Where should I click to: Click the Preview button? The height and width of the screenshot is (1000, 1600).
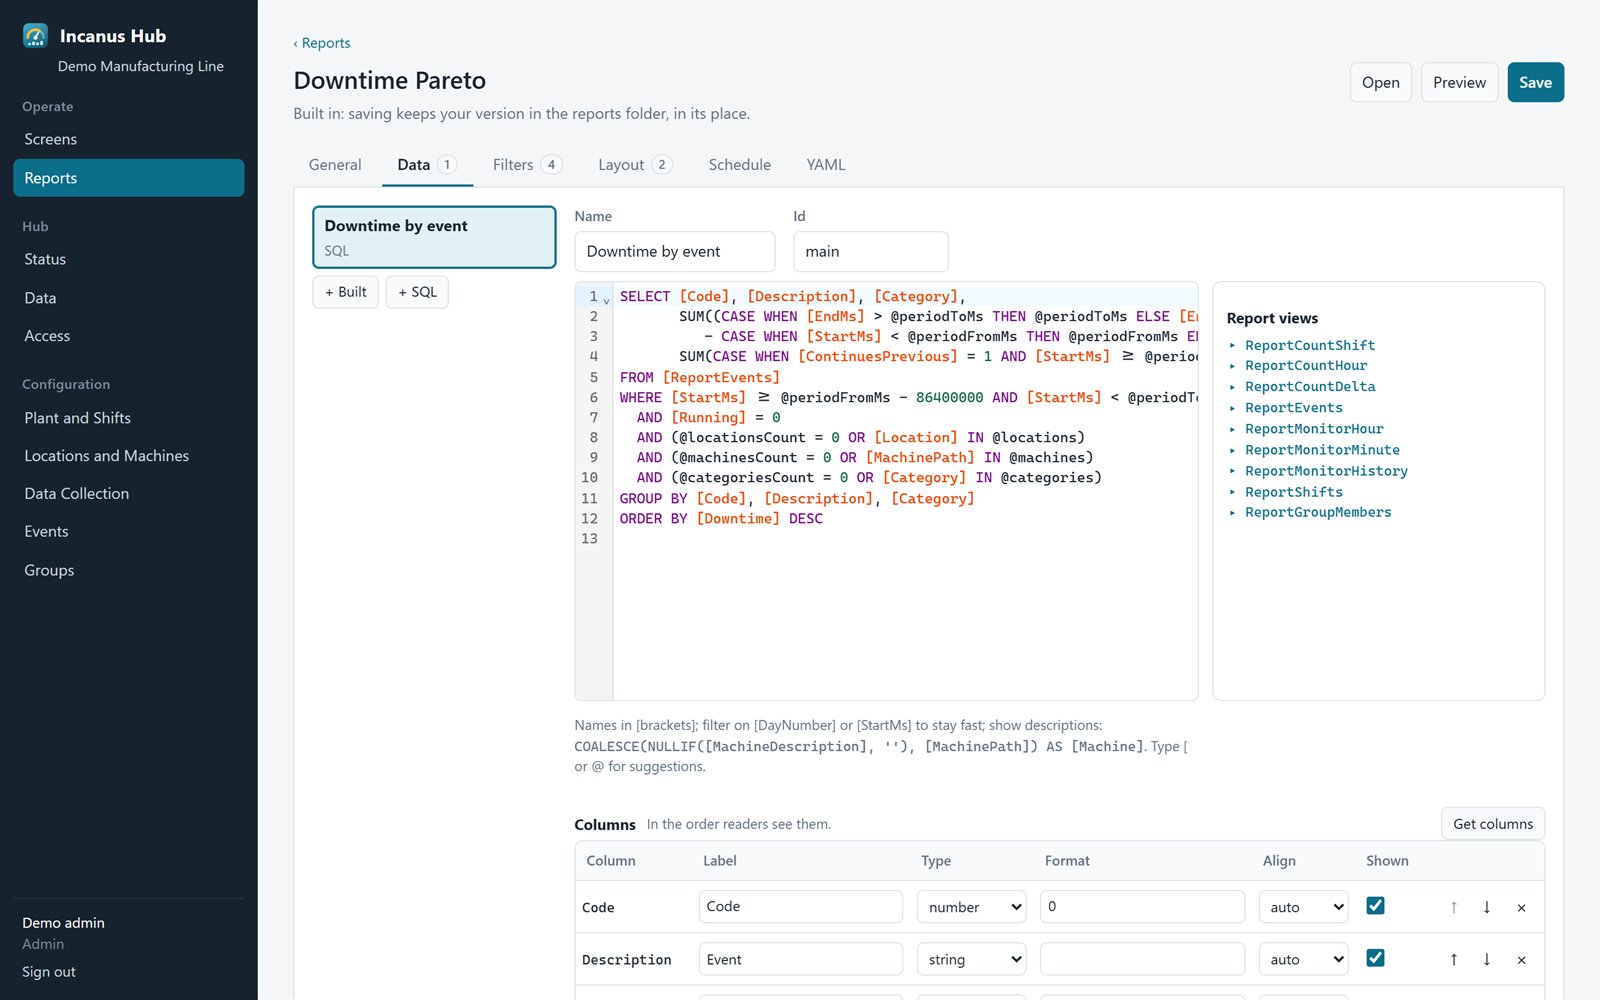(1459, 82)
